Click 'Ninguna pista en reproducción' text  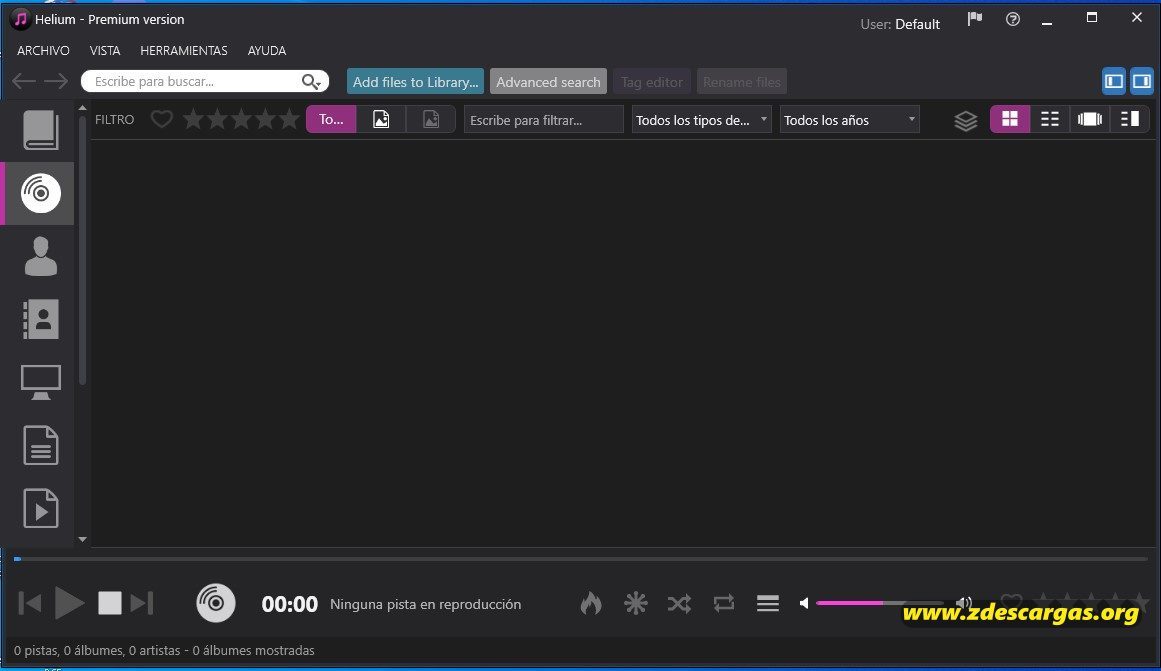(425, 604)
